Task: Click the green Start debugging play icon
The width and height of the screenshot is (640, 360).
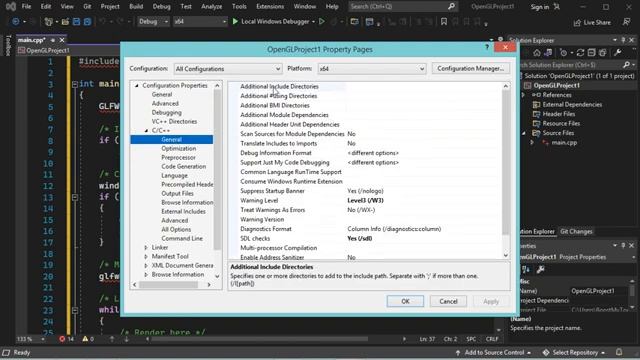Action: pyautogui.click(x=235, y=21)
